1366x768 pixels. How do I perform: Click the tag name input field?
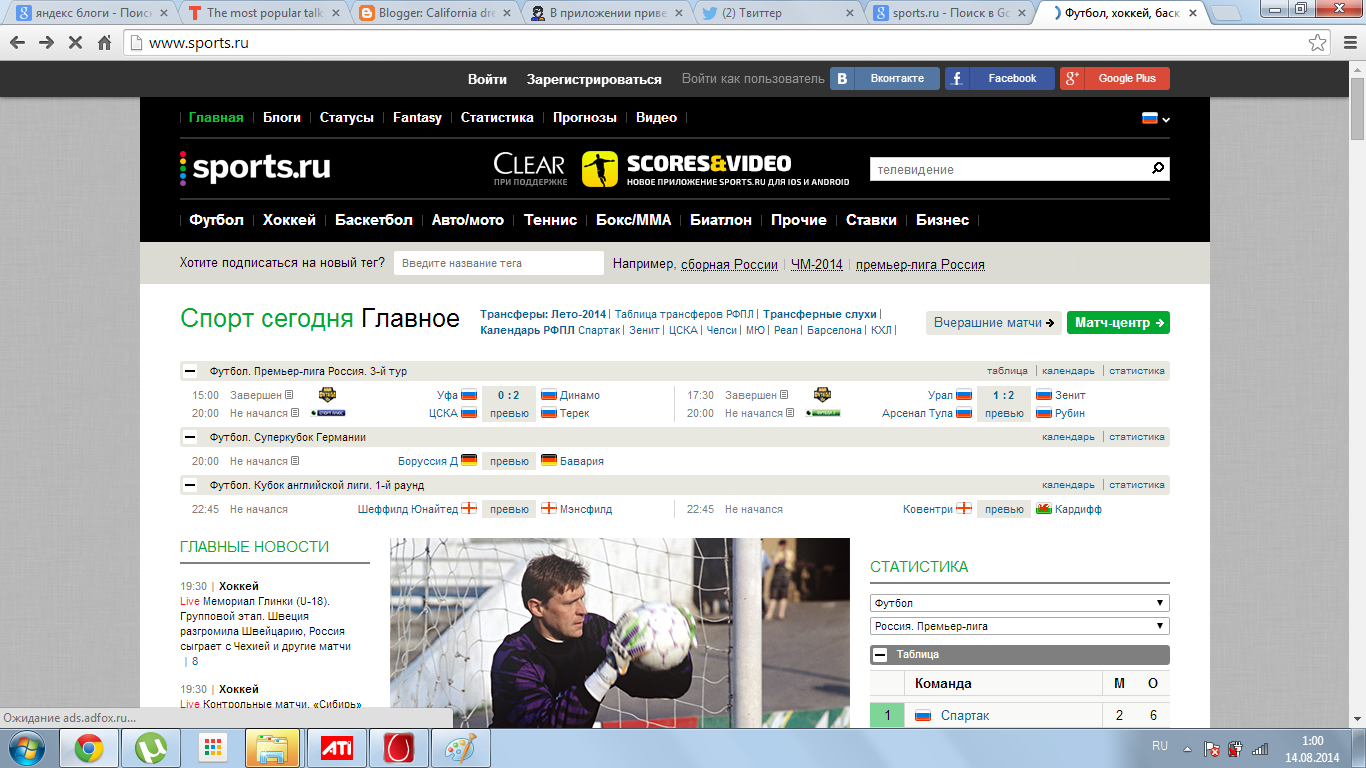(499, 263)
